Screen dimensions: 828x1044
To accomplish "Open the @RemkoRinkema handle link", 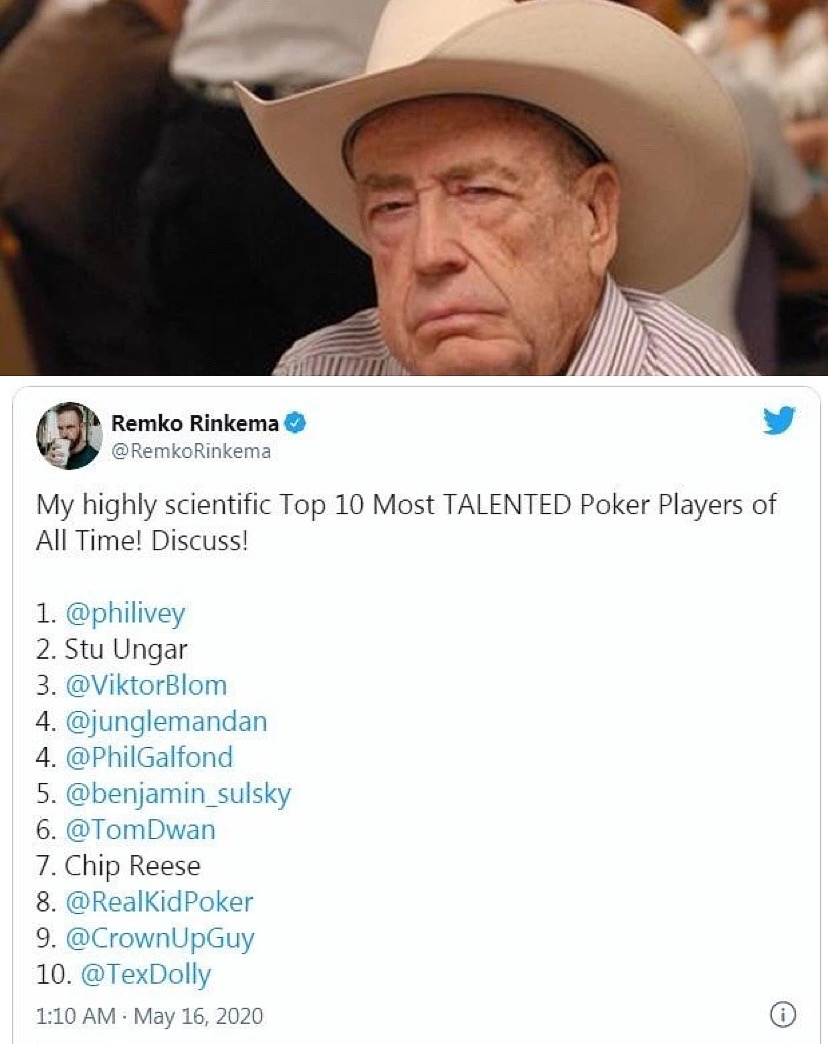I will pyautogui.click(x=191, y=451).
